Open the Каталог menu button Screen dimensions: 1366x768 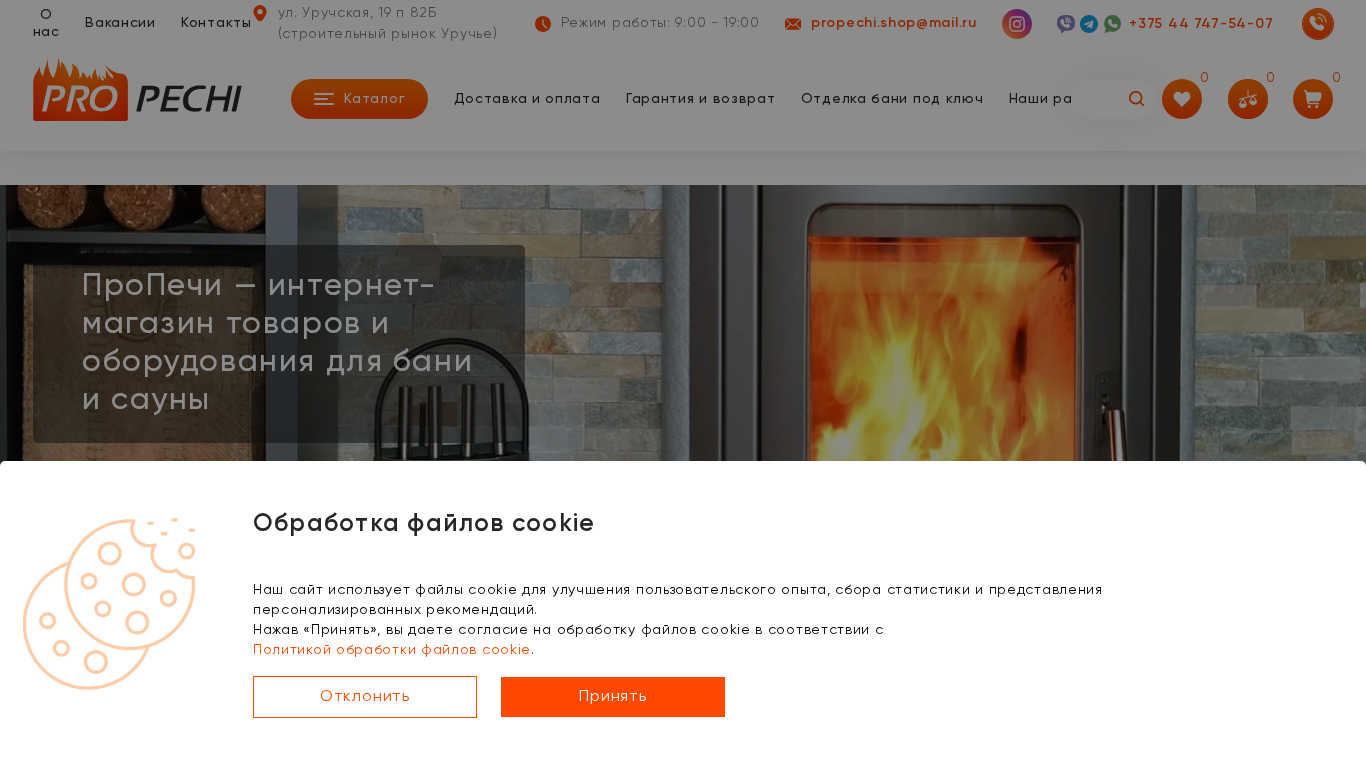tap(359, 99)
